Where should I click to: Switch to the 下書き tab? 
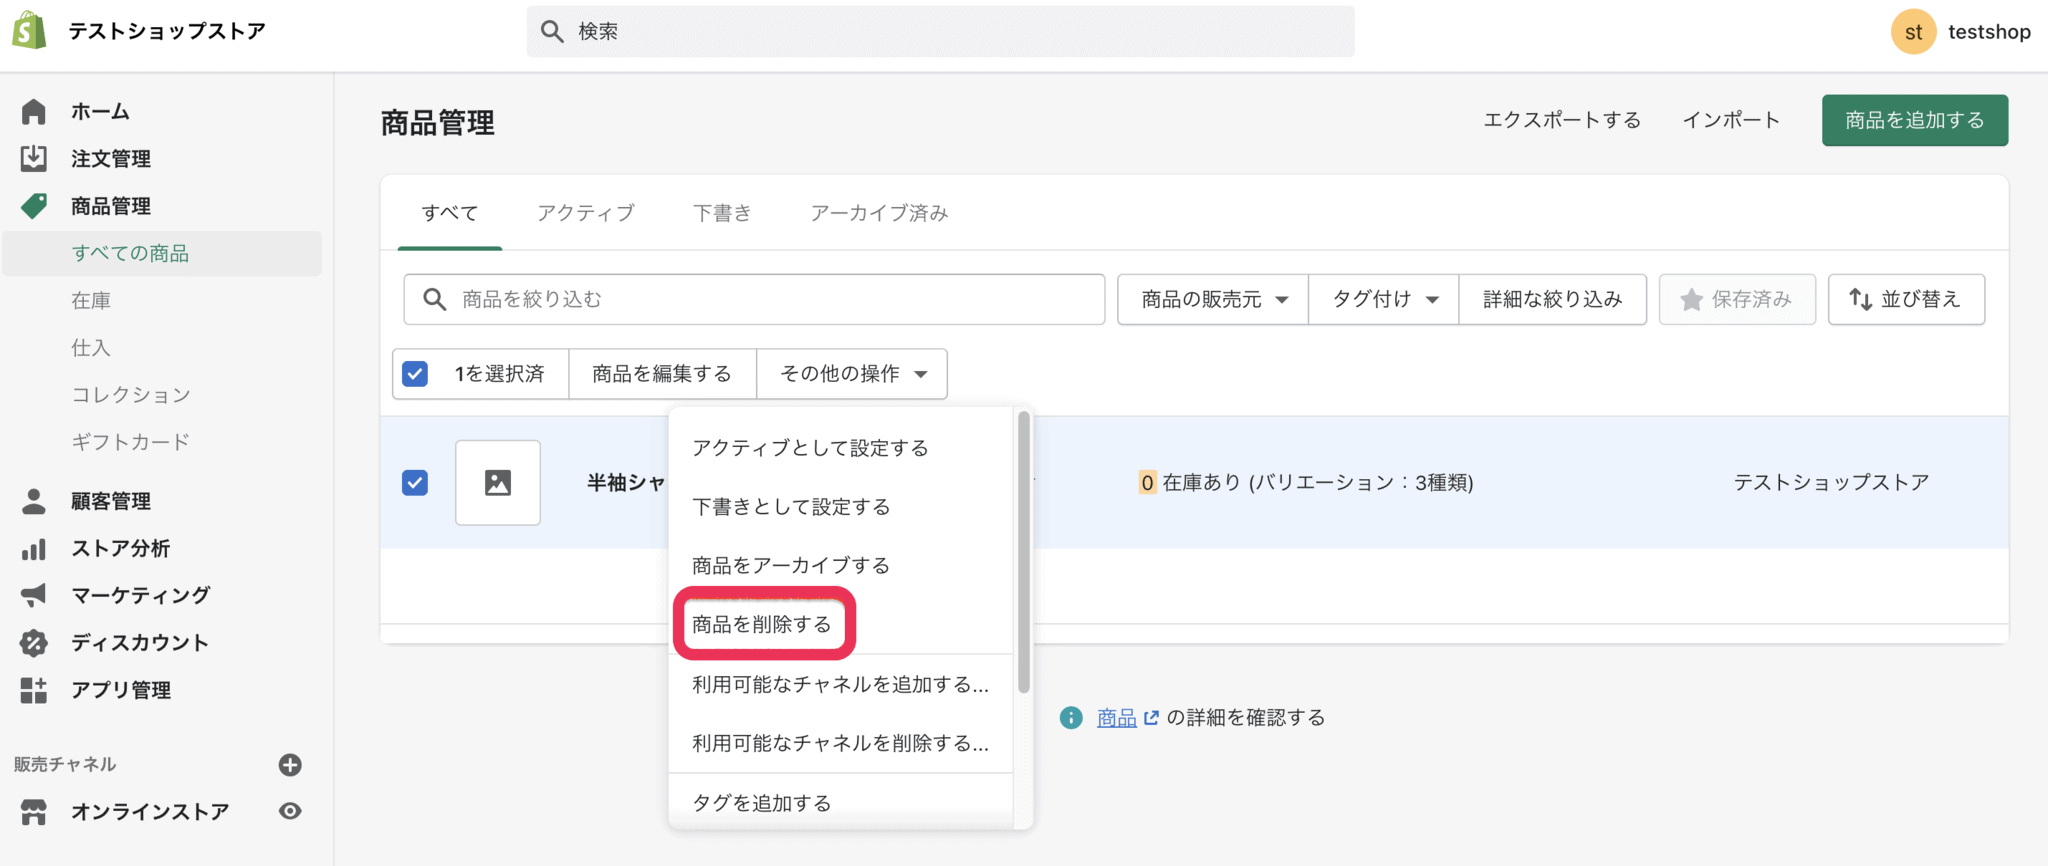pyautogui.click(x=722, y=213)
